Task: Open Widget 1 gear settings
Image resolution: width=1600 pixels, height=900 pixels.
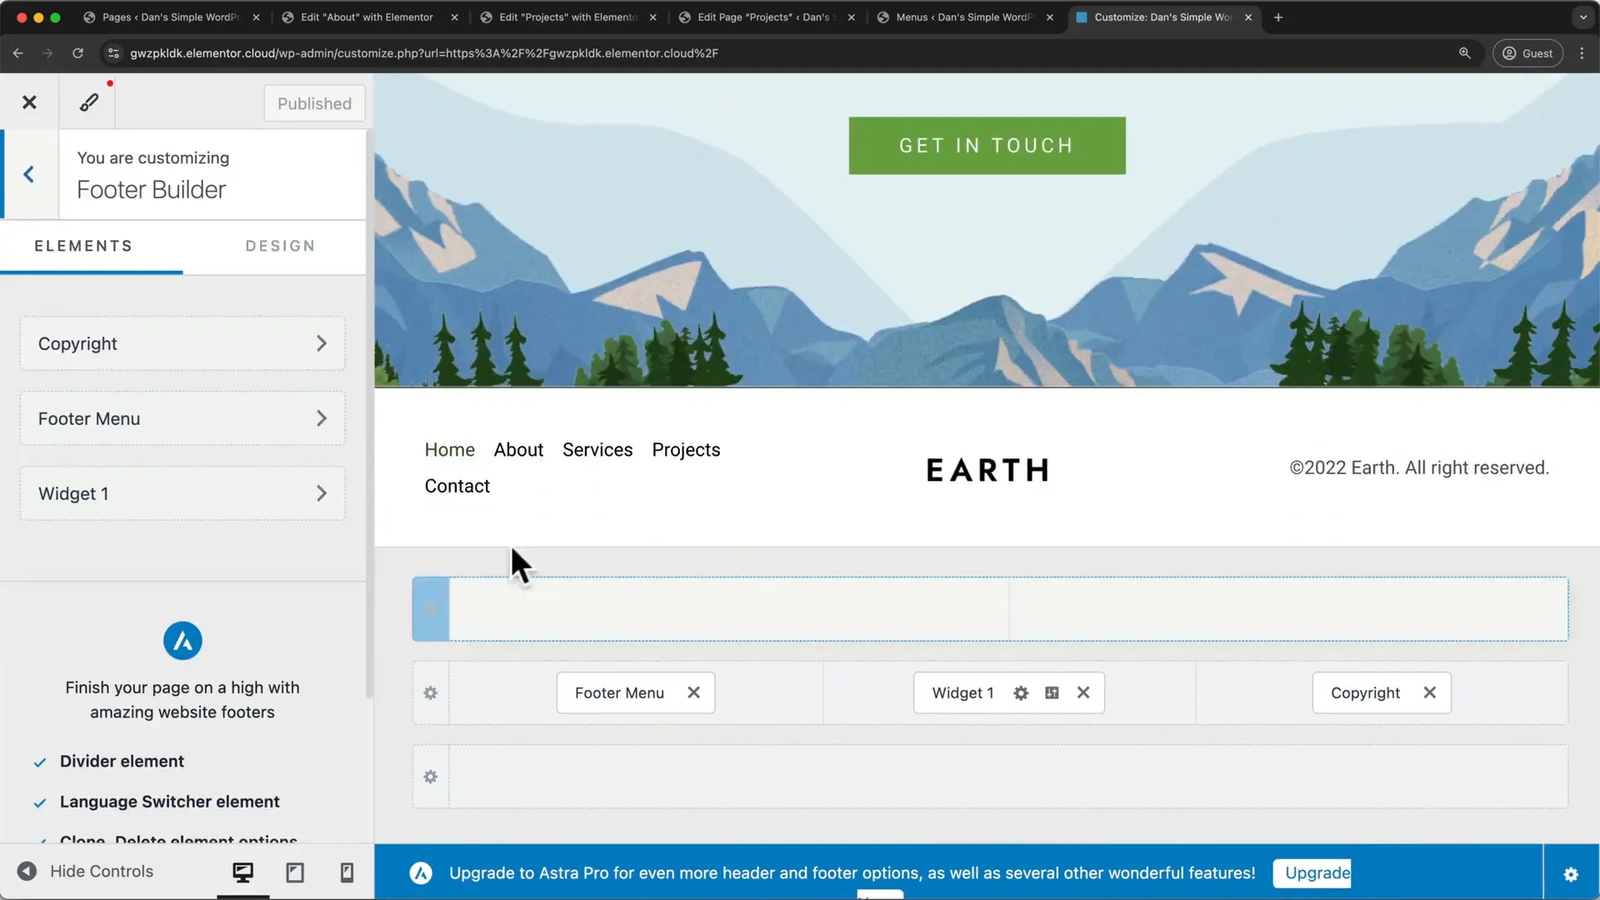Action: click(1021, 693)
